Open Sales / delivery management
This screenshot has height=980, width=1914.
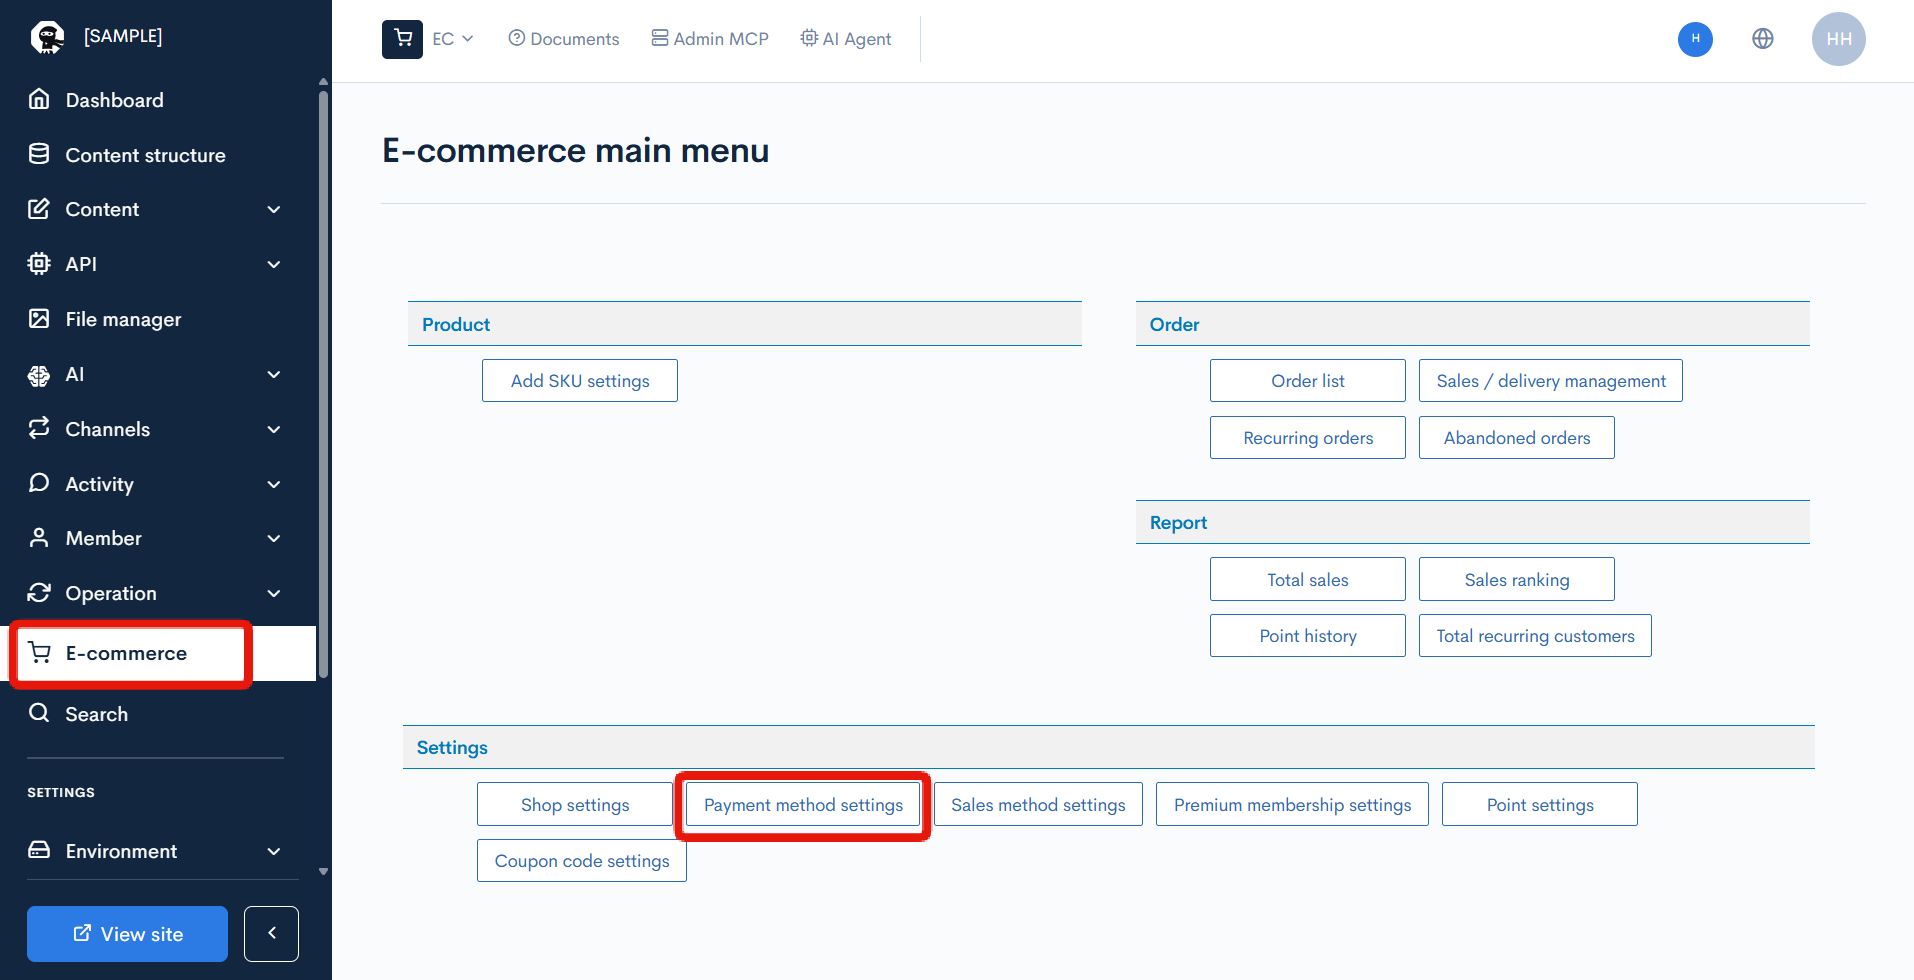[x=1550, y=381]
